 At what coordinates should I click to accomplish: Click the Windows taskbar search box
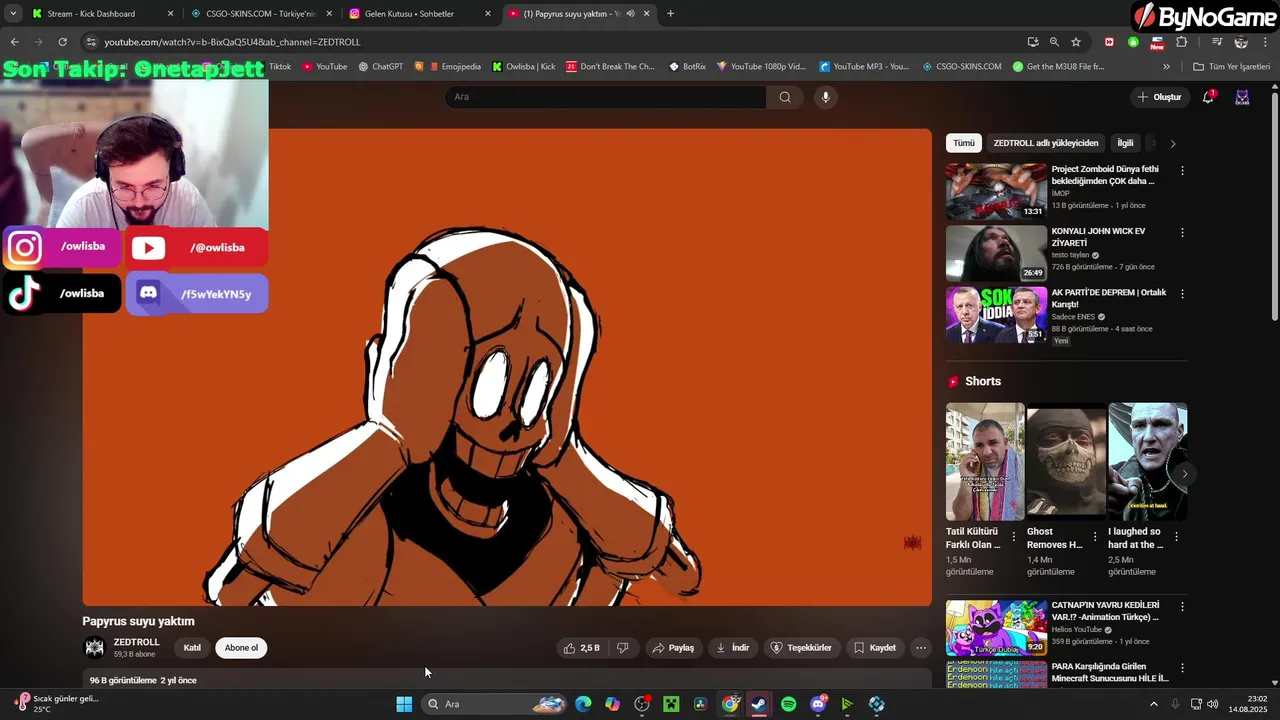point(495,704)
